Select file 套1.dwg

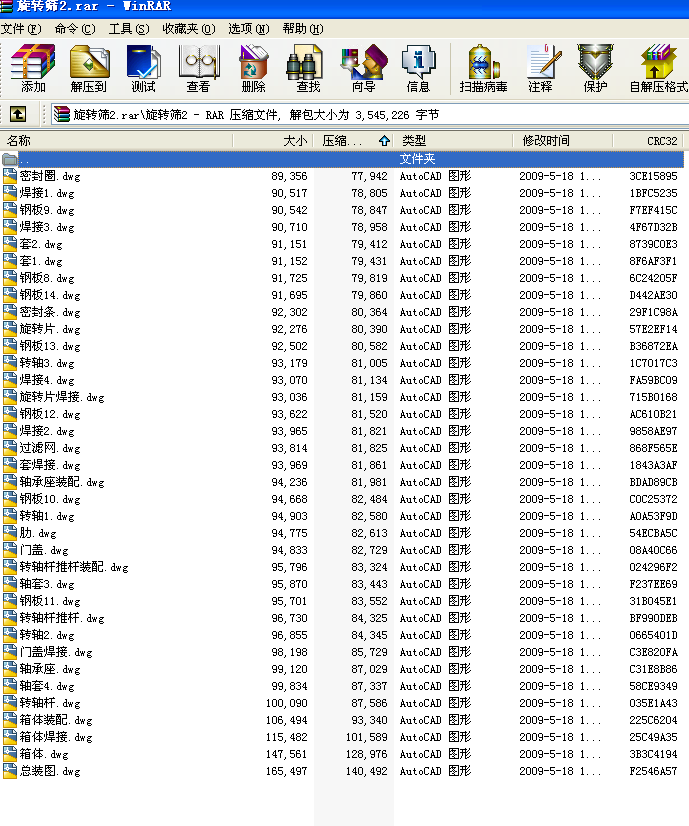(x=41, y=261)
